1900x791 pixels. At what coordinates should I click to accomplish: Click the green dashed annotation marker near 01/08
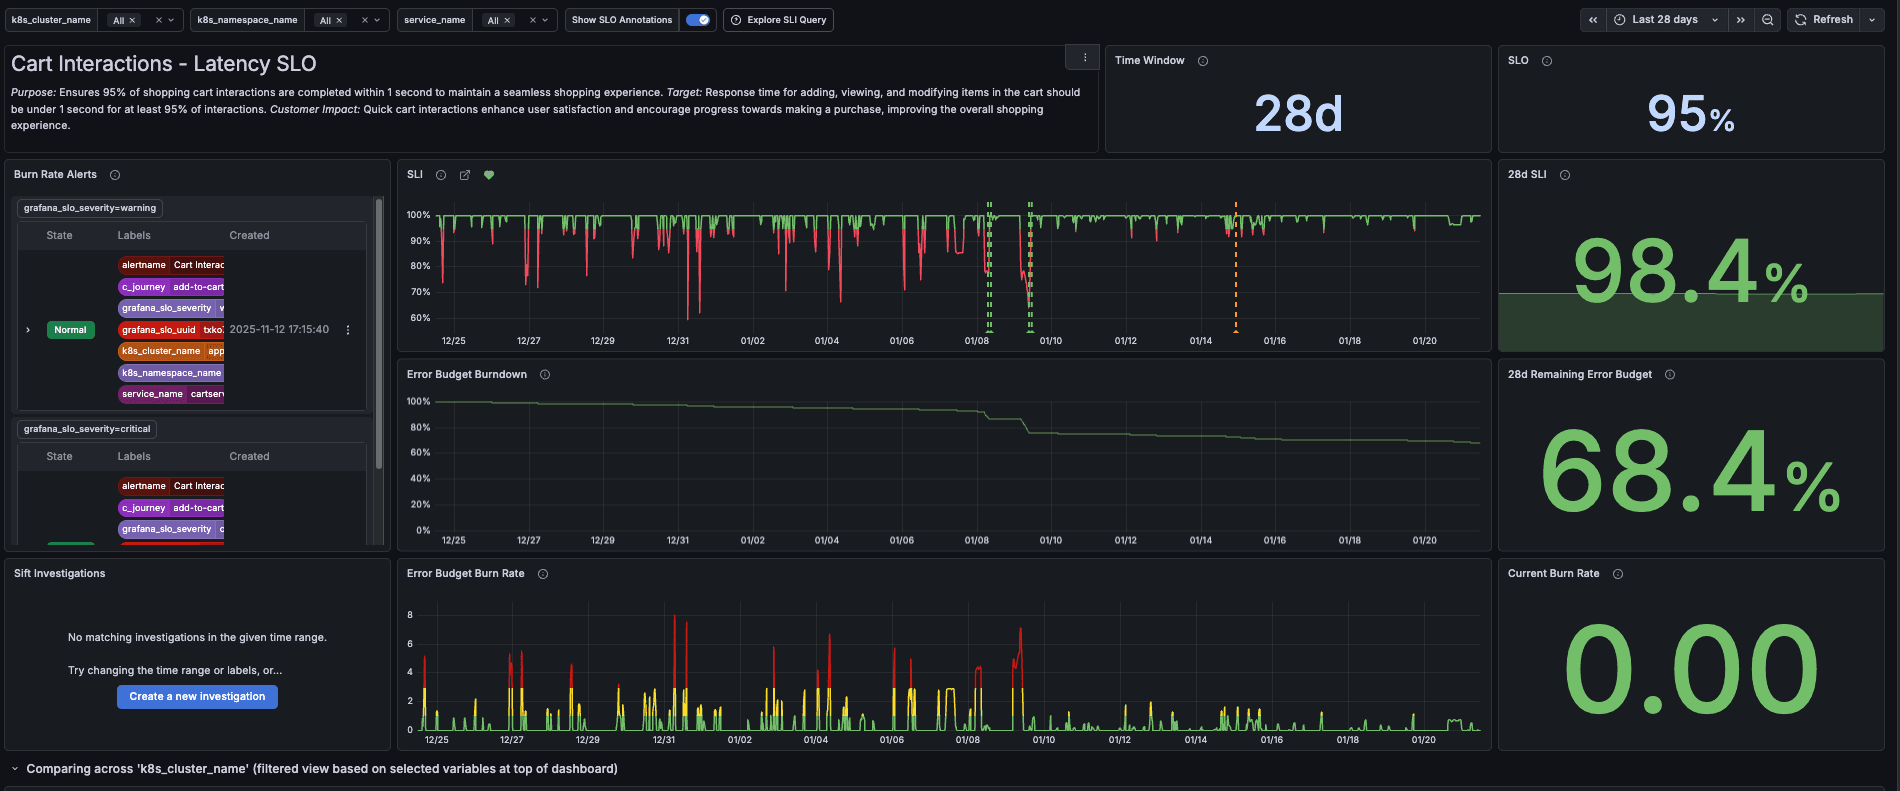pos(989,266)
